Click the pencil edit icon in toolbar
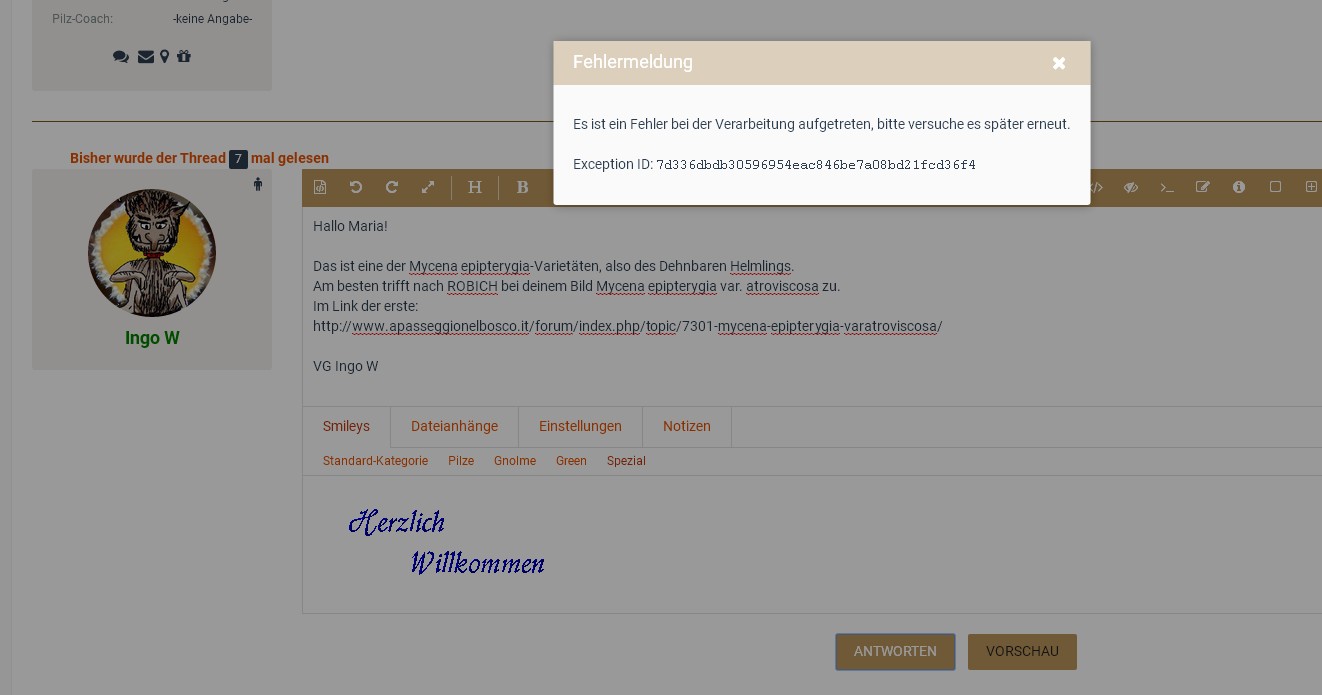1322x695 pixels. (x=1203, y=187)
